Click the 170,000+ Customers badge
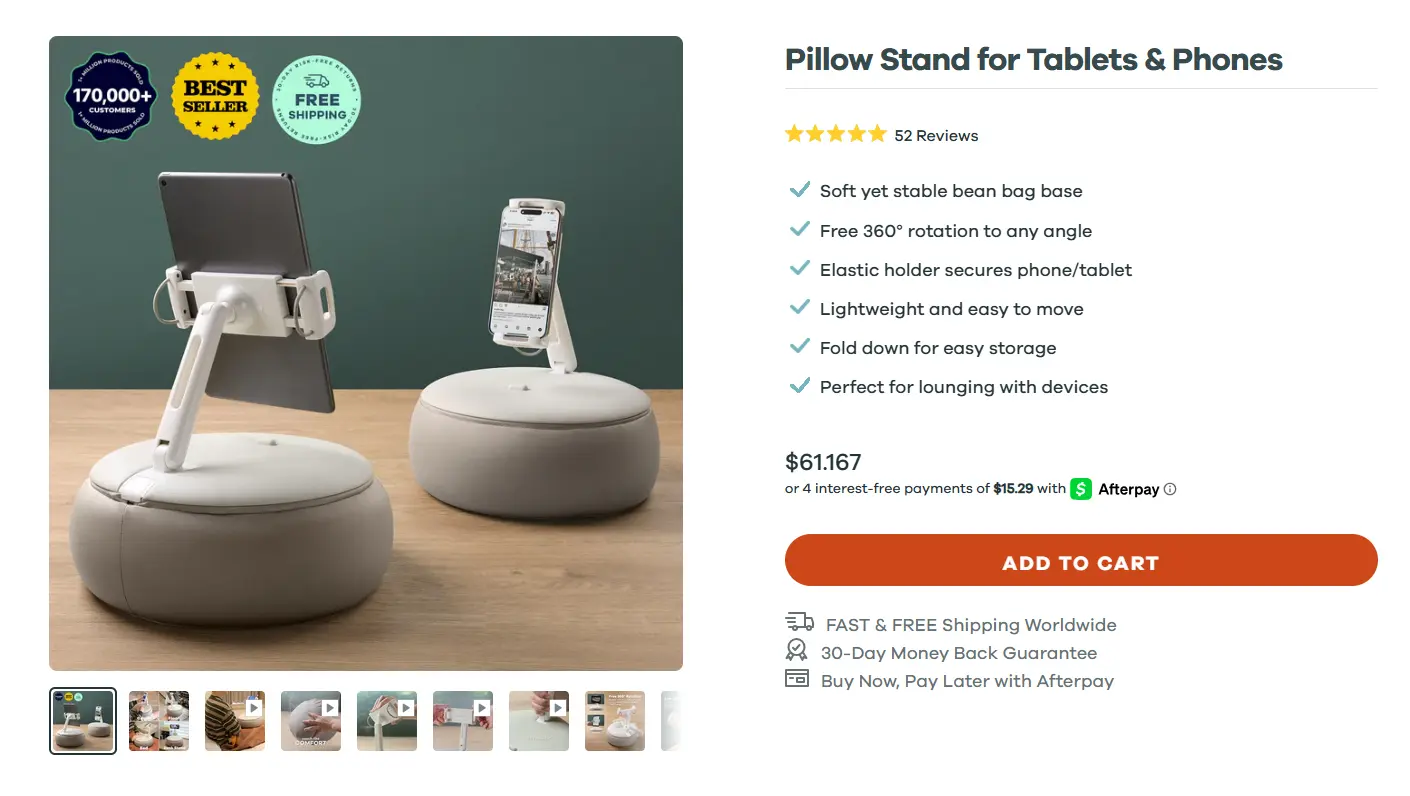This screenshot has width=1410, height=796. coord(110,96)
